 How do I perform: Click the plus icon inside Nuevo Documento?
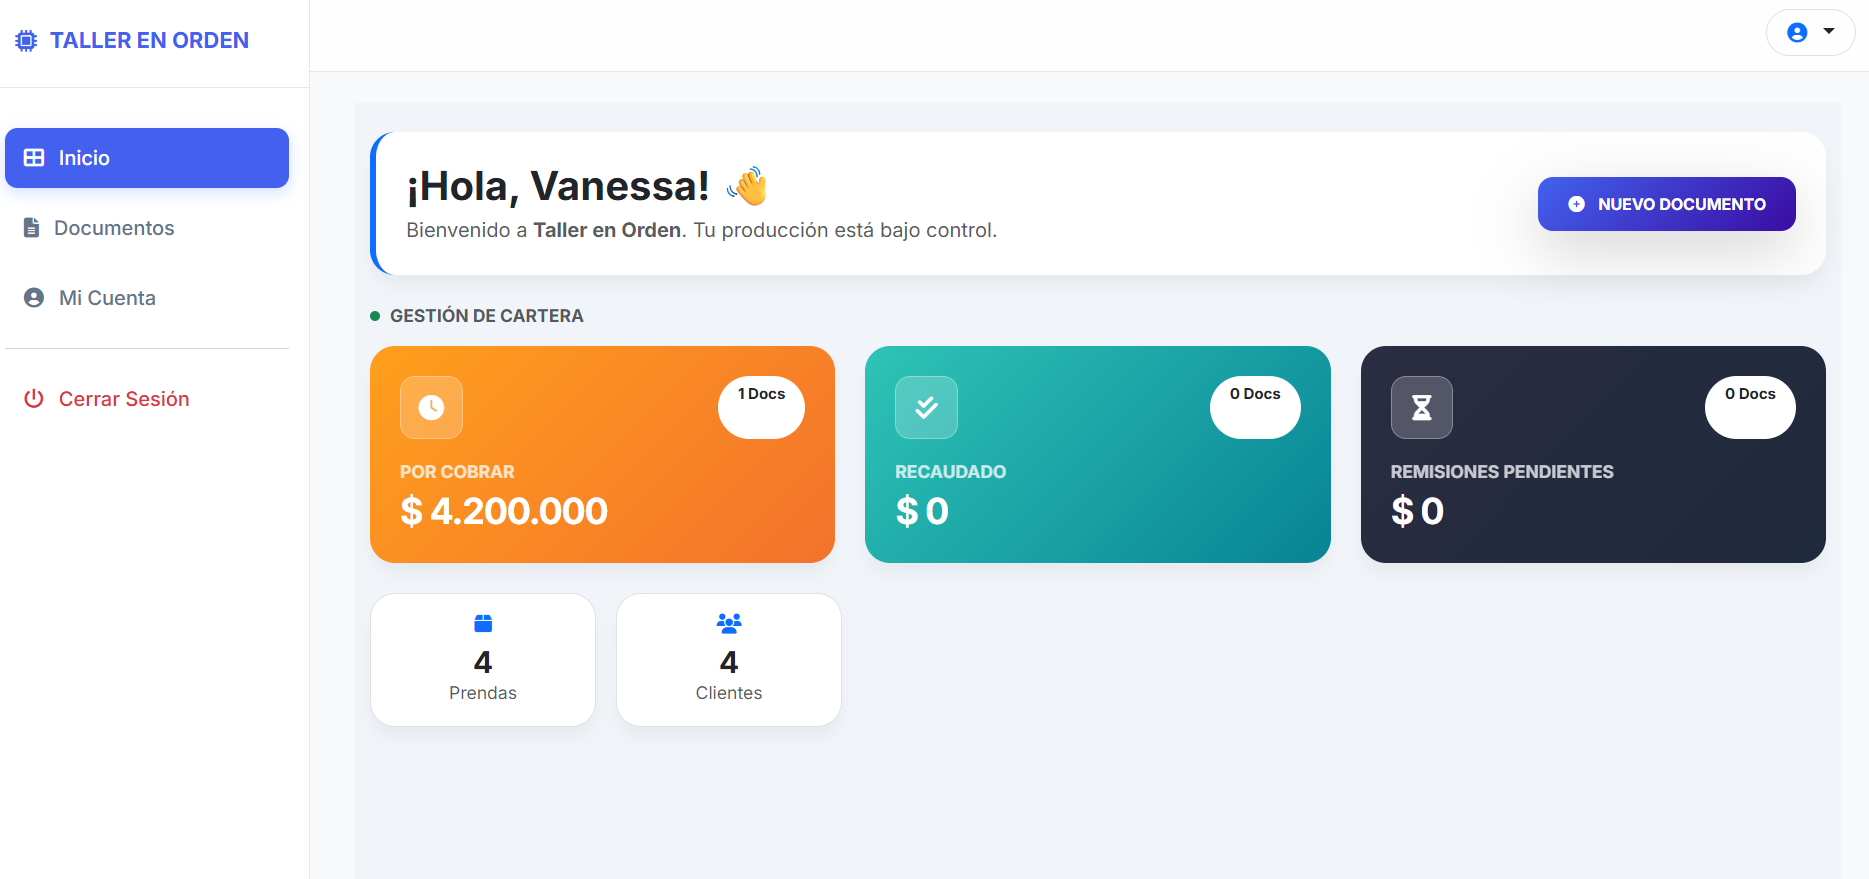[x=1577, y=203]
